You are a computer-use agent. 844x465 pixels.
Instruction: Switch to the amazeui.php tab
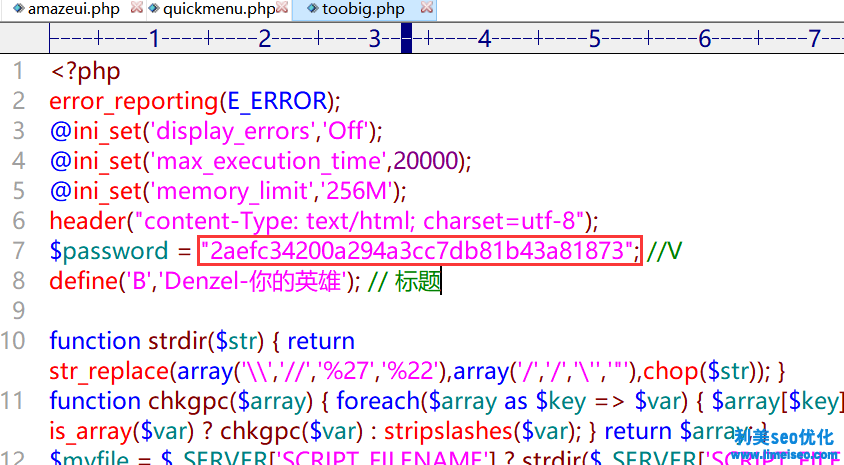click(x=73, y=9)
